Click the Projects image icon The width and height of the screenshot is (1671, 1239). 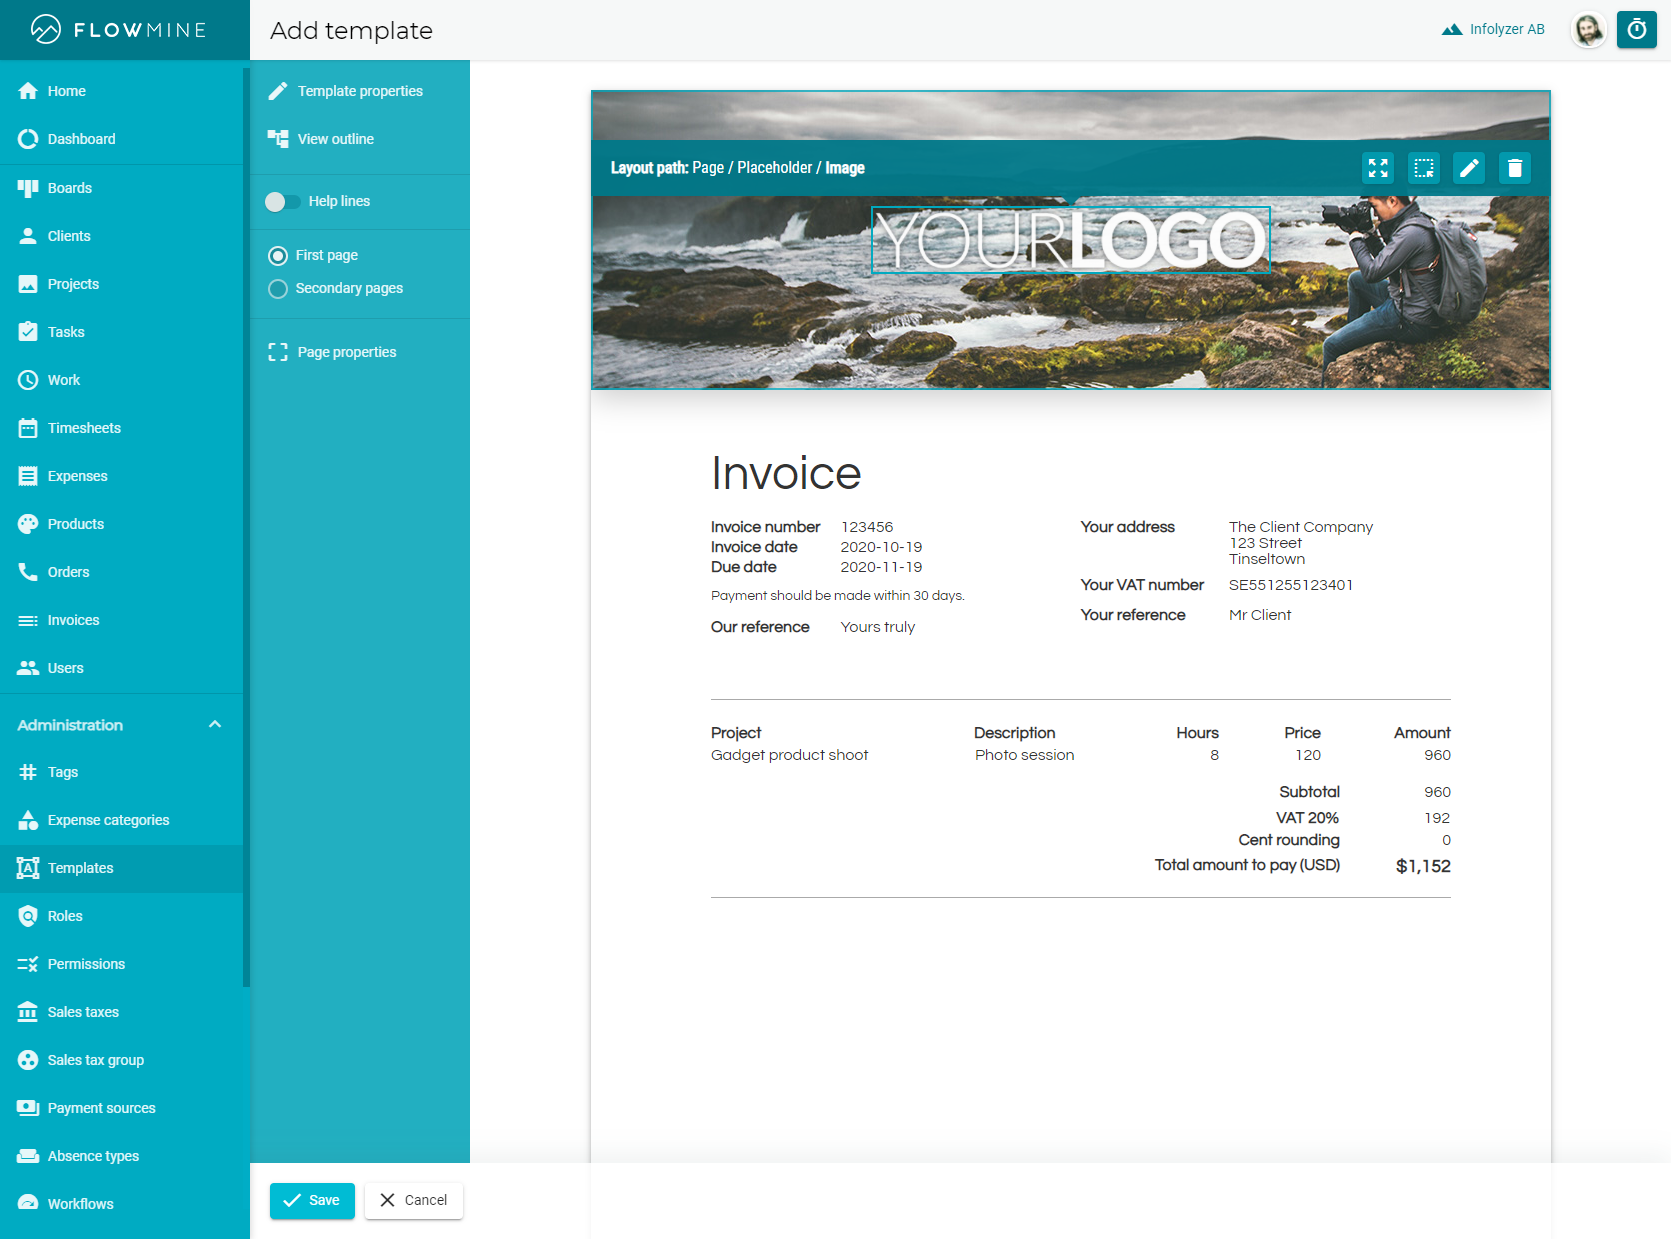pyautogui.click(x=28, y=284)
